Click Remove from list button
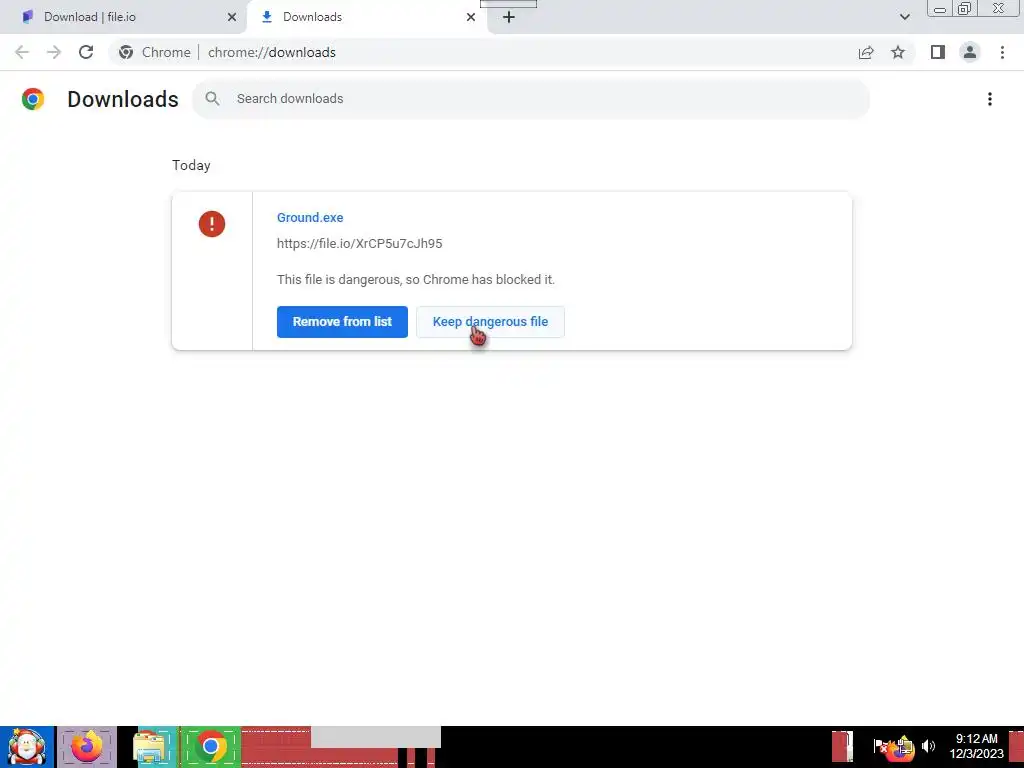The height and width of the screenshot is (768, 1024). coord(342,322)
